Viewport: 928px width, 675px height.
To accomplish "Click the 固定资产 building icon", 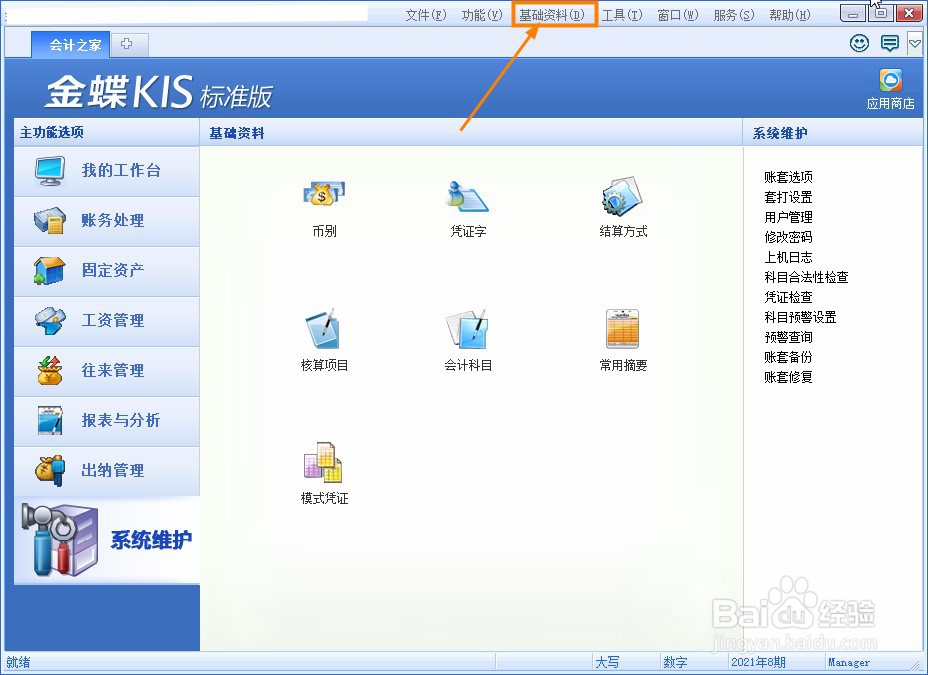I will (50, 270).
